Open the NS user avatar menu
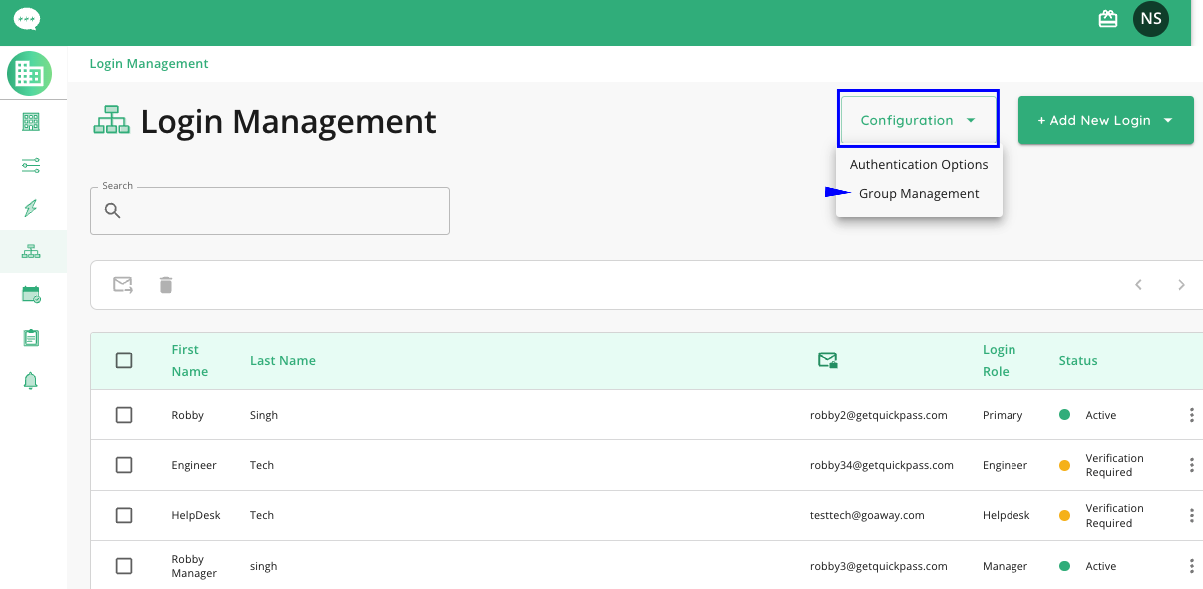This screenshot has width=1203, height=589. click(x=1150, y=19)
